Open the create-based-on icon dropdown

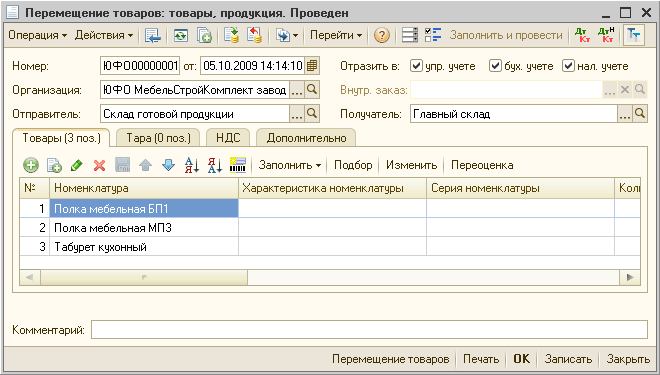point(287,35)
